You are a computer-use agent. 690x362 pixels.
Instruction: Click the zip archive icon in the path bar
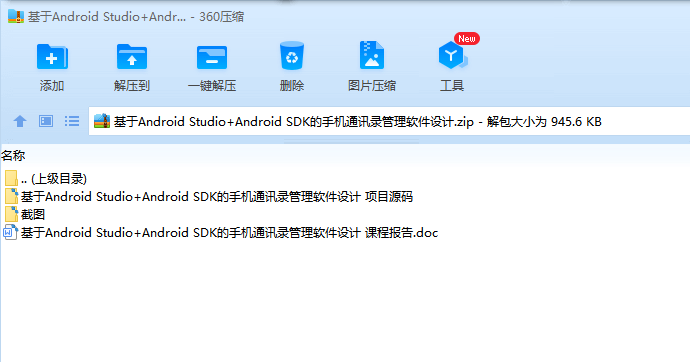click(102, 121)
